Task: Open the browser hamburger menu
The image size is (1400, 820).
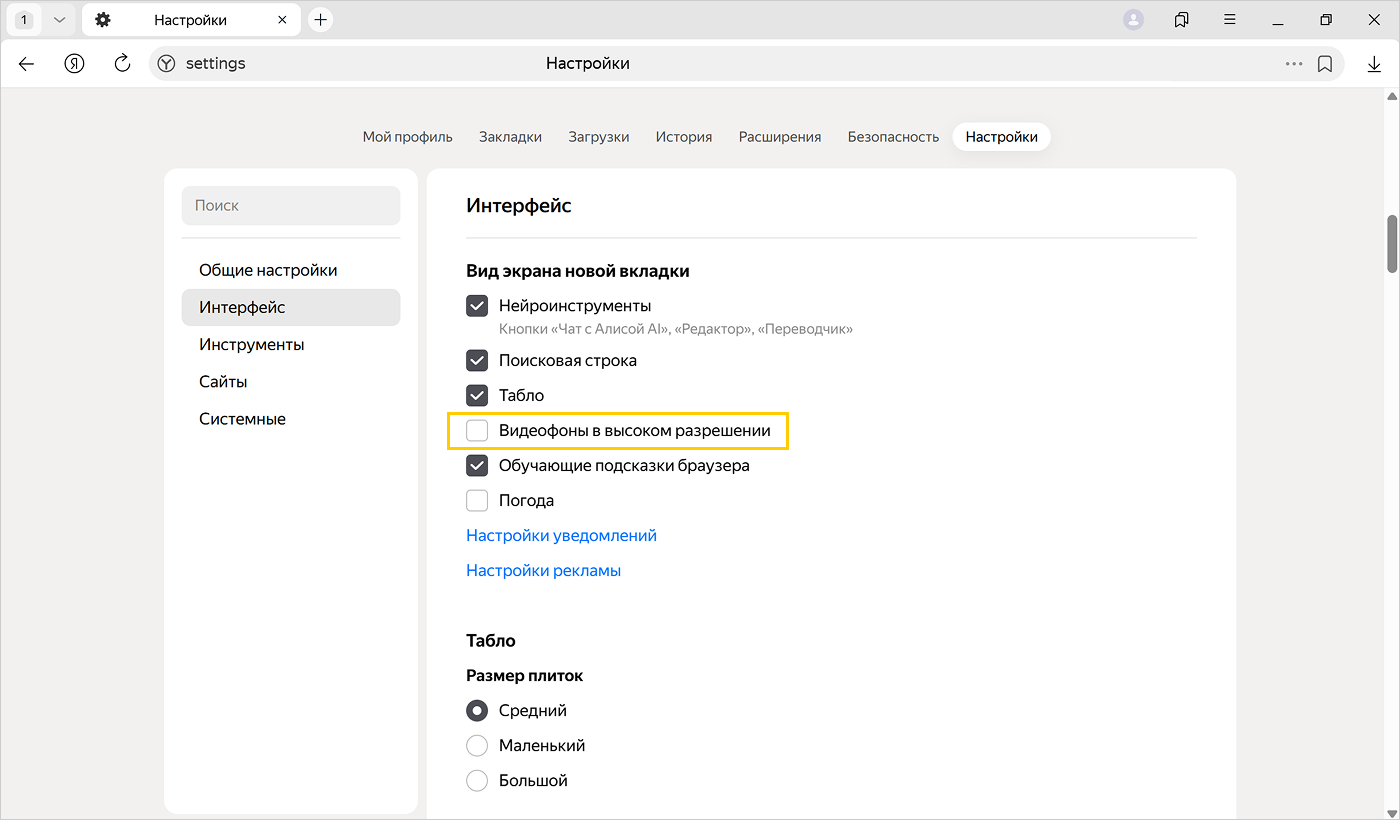Action: pyautogui.click(x=1230, y=20)
